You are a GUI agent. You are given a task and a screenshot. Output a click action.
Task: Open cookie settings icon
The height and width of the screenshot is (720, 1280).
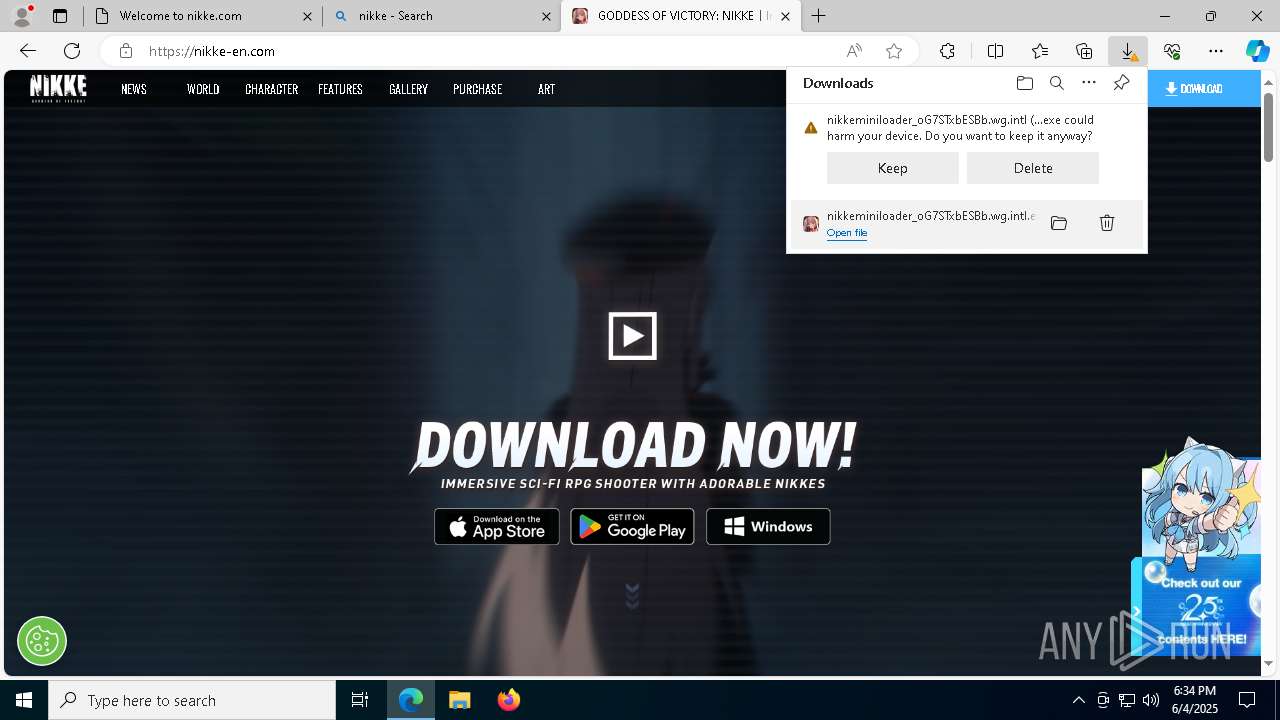pos(42,640)
